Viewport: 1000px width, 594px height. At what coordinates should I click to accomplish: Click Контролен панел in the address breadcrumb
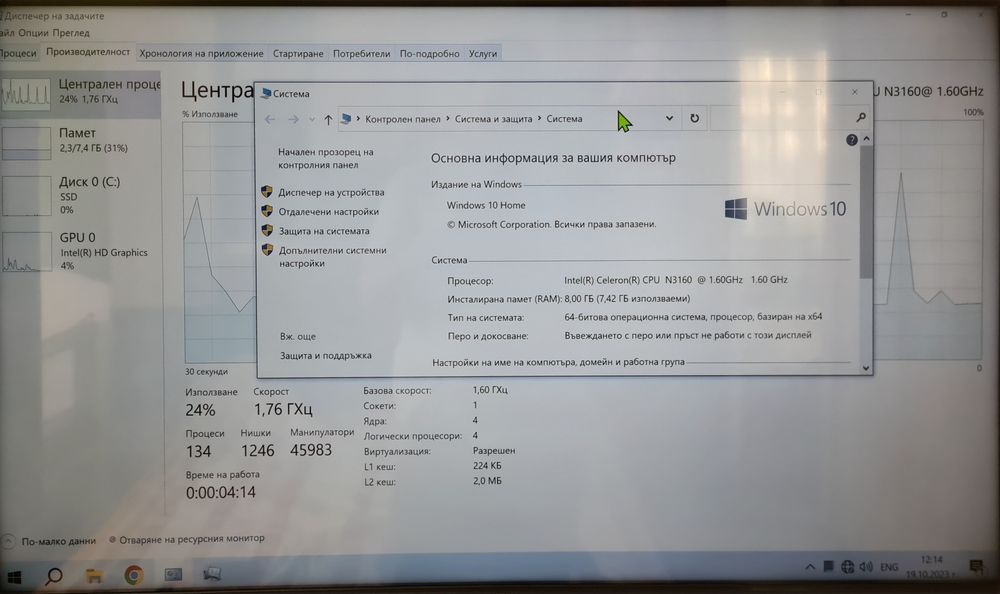[x=402, y=119]
